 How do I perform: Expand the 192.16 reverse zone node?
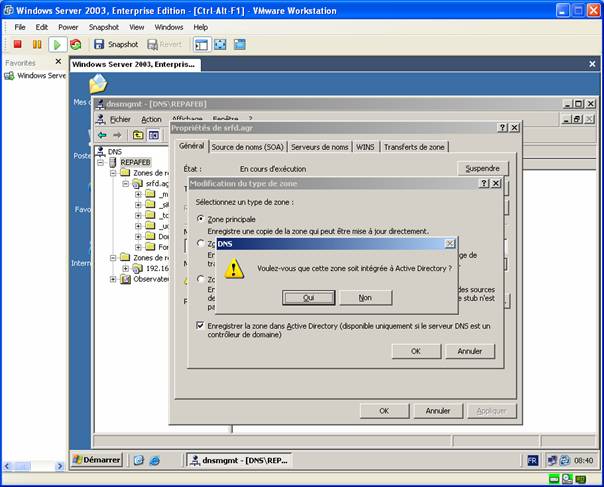coord(126,268)
